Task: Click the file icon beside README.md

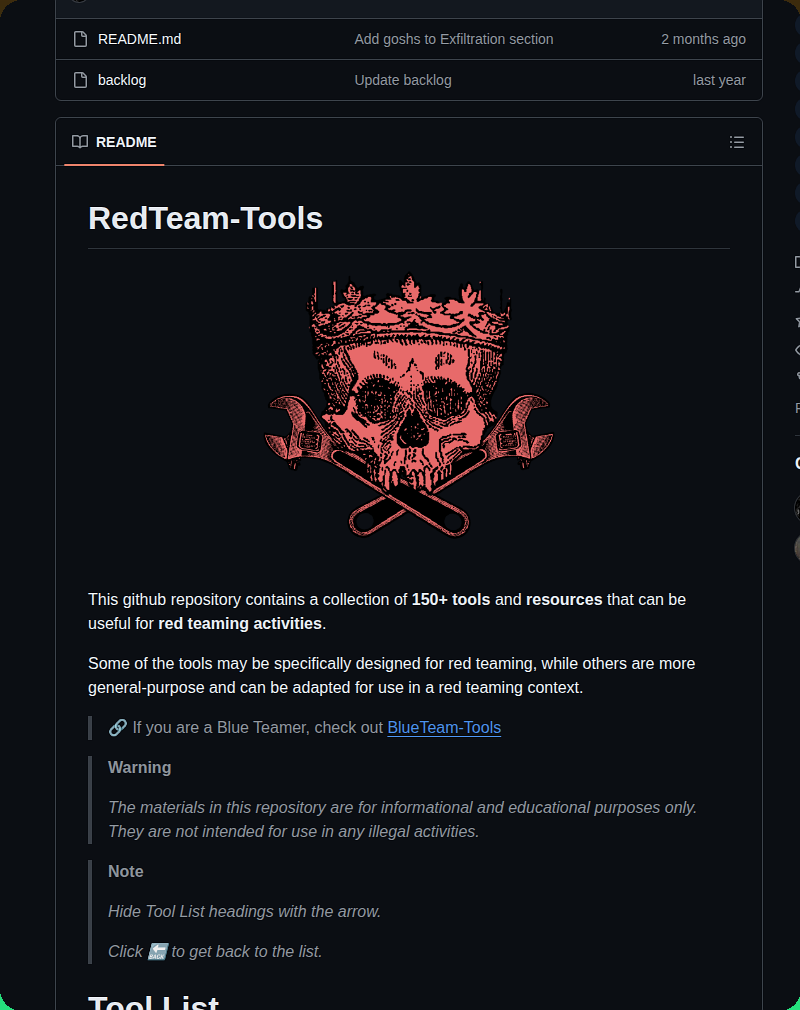Action: [81, 39]
